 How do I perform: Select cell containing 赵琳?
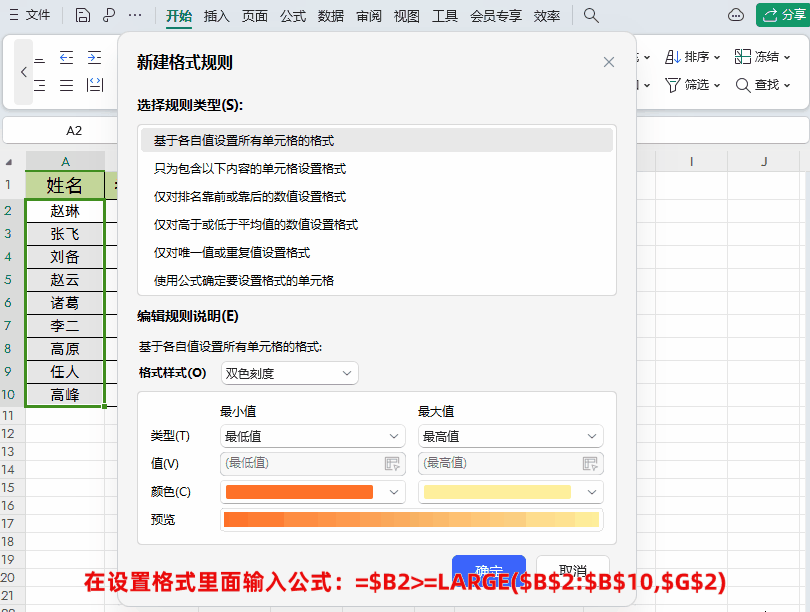pos(65,211)
